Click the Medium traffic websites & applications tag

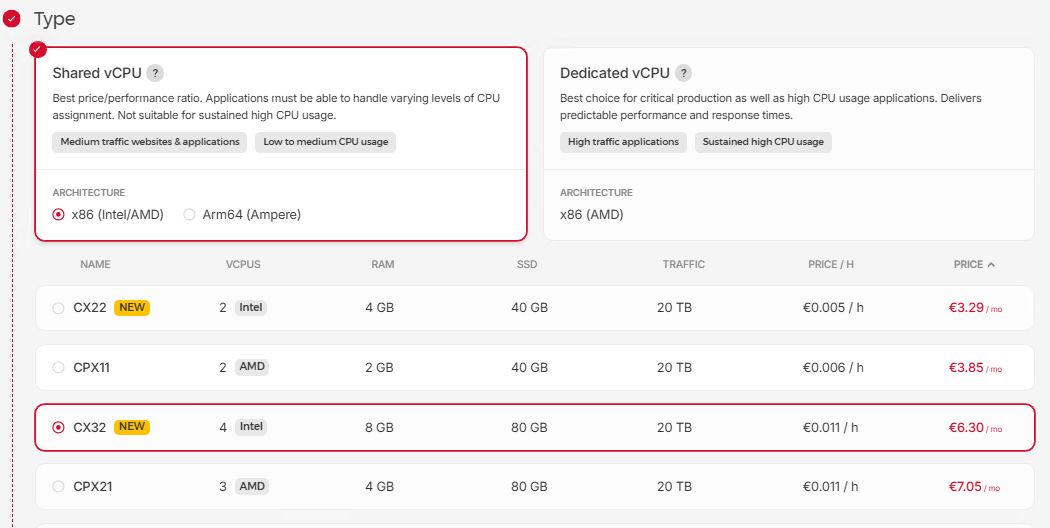150,142
